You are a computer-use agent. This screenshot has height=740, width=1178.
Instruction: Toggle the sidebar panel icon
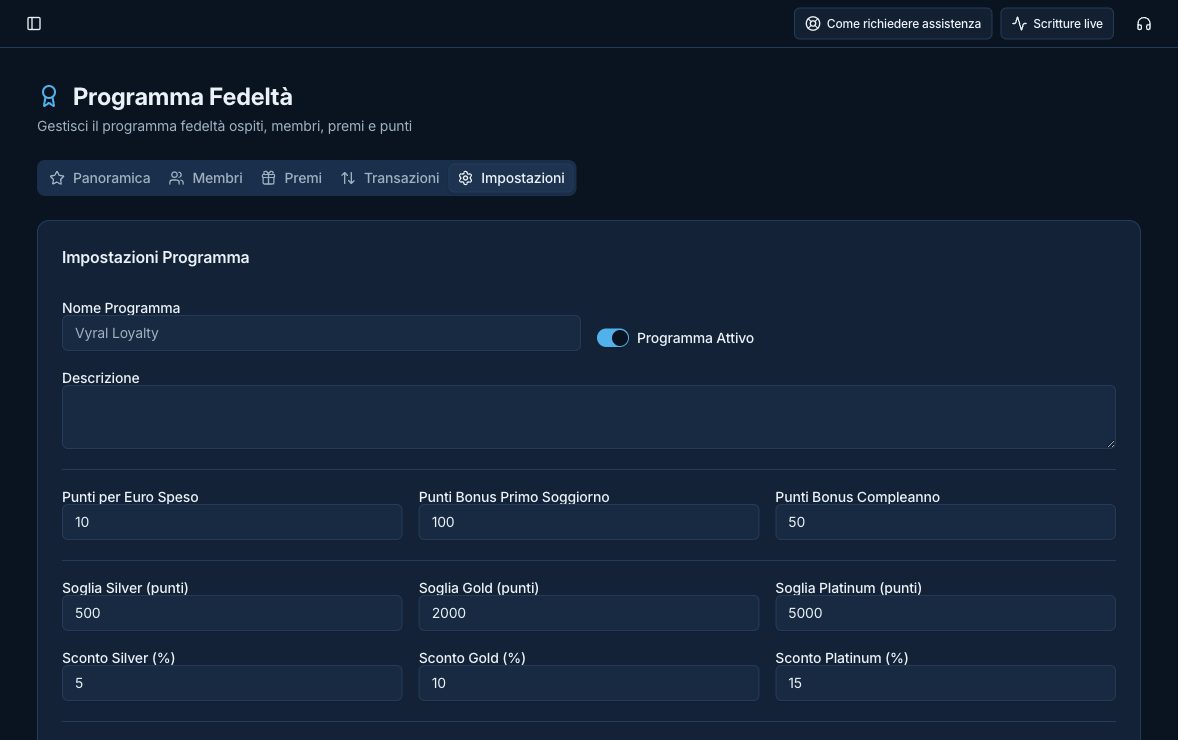[34, 23]
